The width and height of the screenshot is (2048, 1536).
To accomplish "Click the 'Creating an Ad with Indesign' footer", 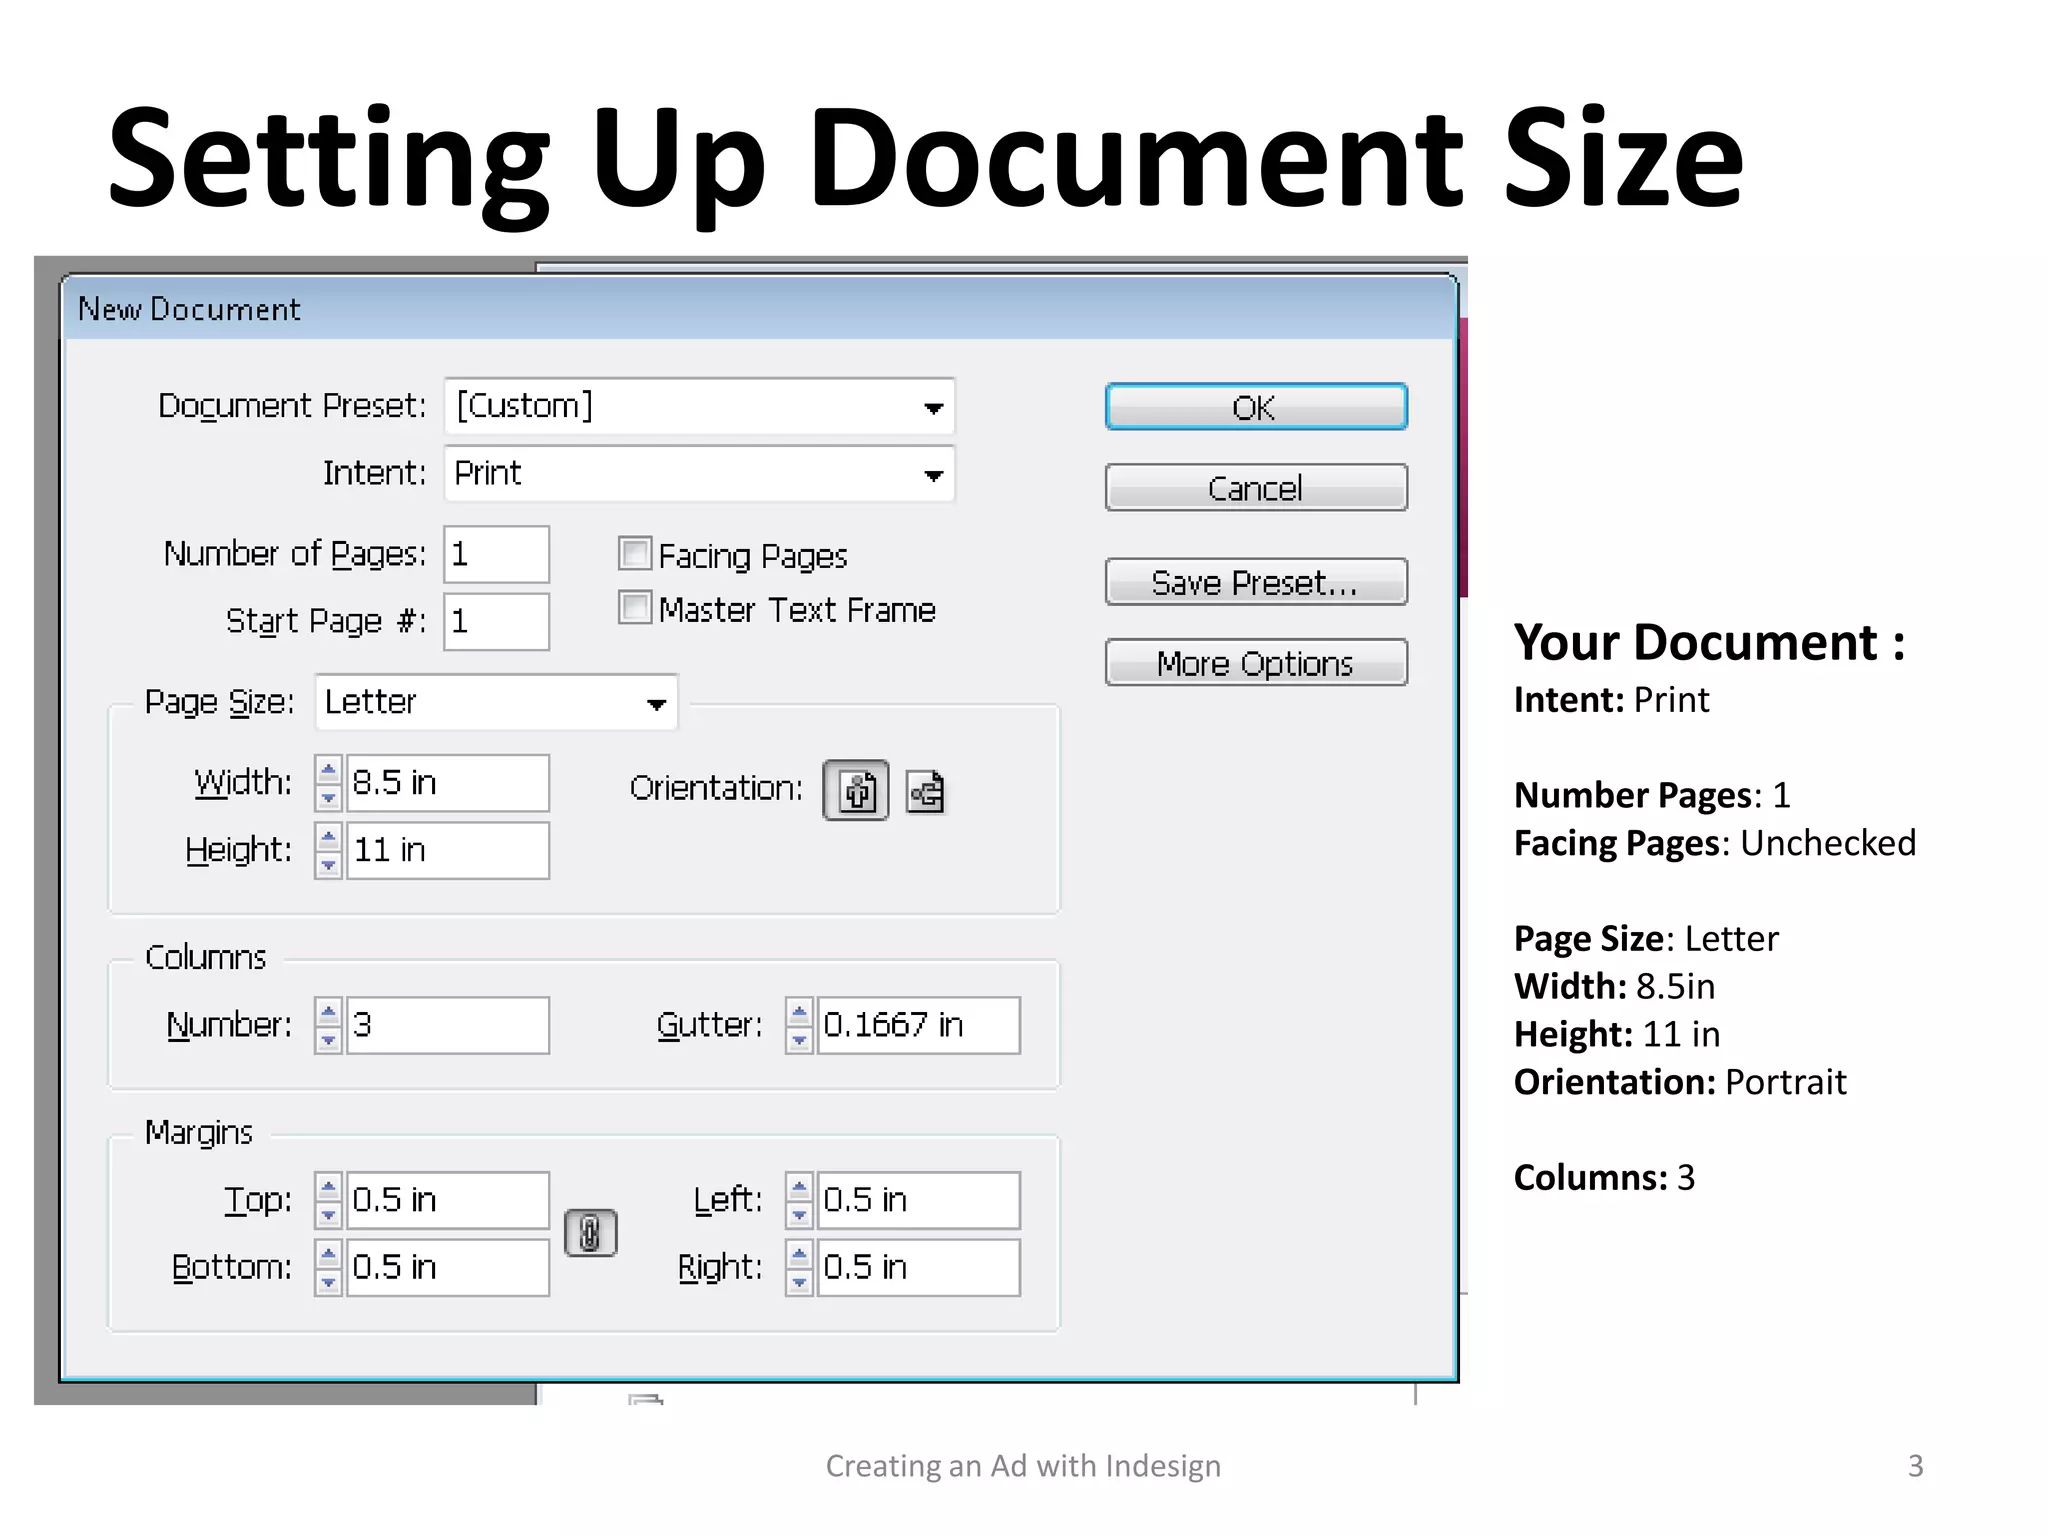I will 1023,1466.
